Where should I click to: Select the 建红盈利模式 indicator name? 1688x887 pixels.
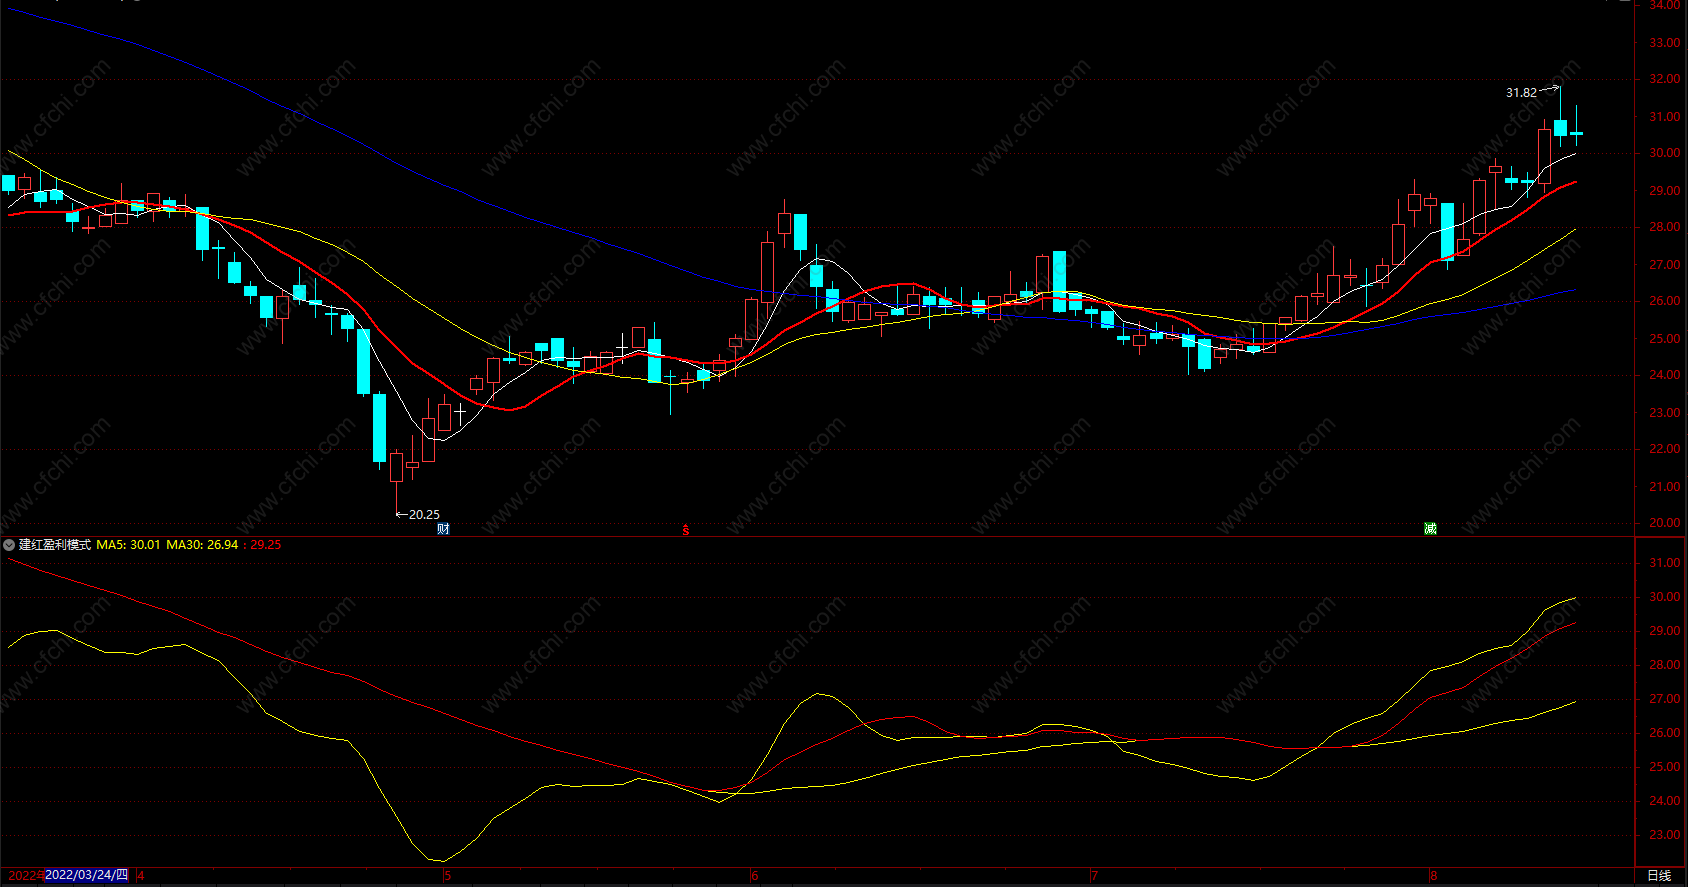coord(55,545)
